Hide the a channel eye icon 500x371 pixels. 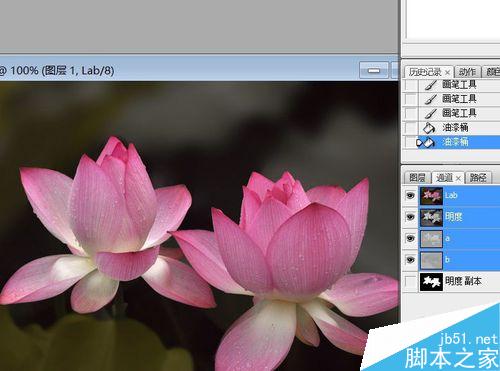[x=411, y=238]
